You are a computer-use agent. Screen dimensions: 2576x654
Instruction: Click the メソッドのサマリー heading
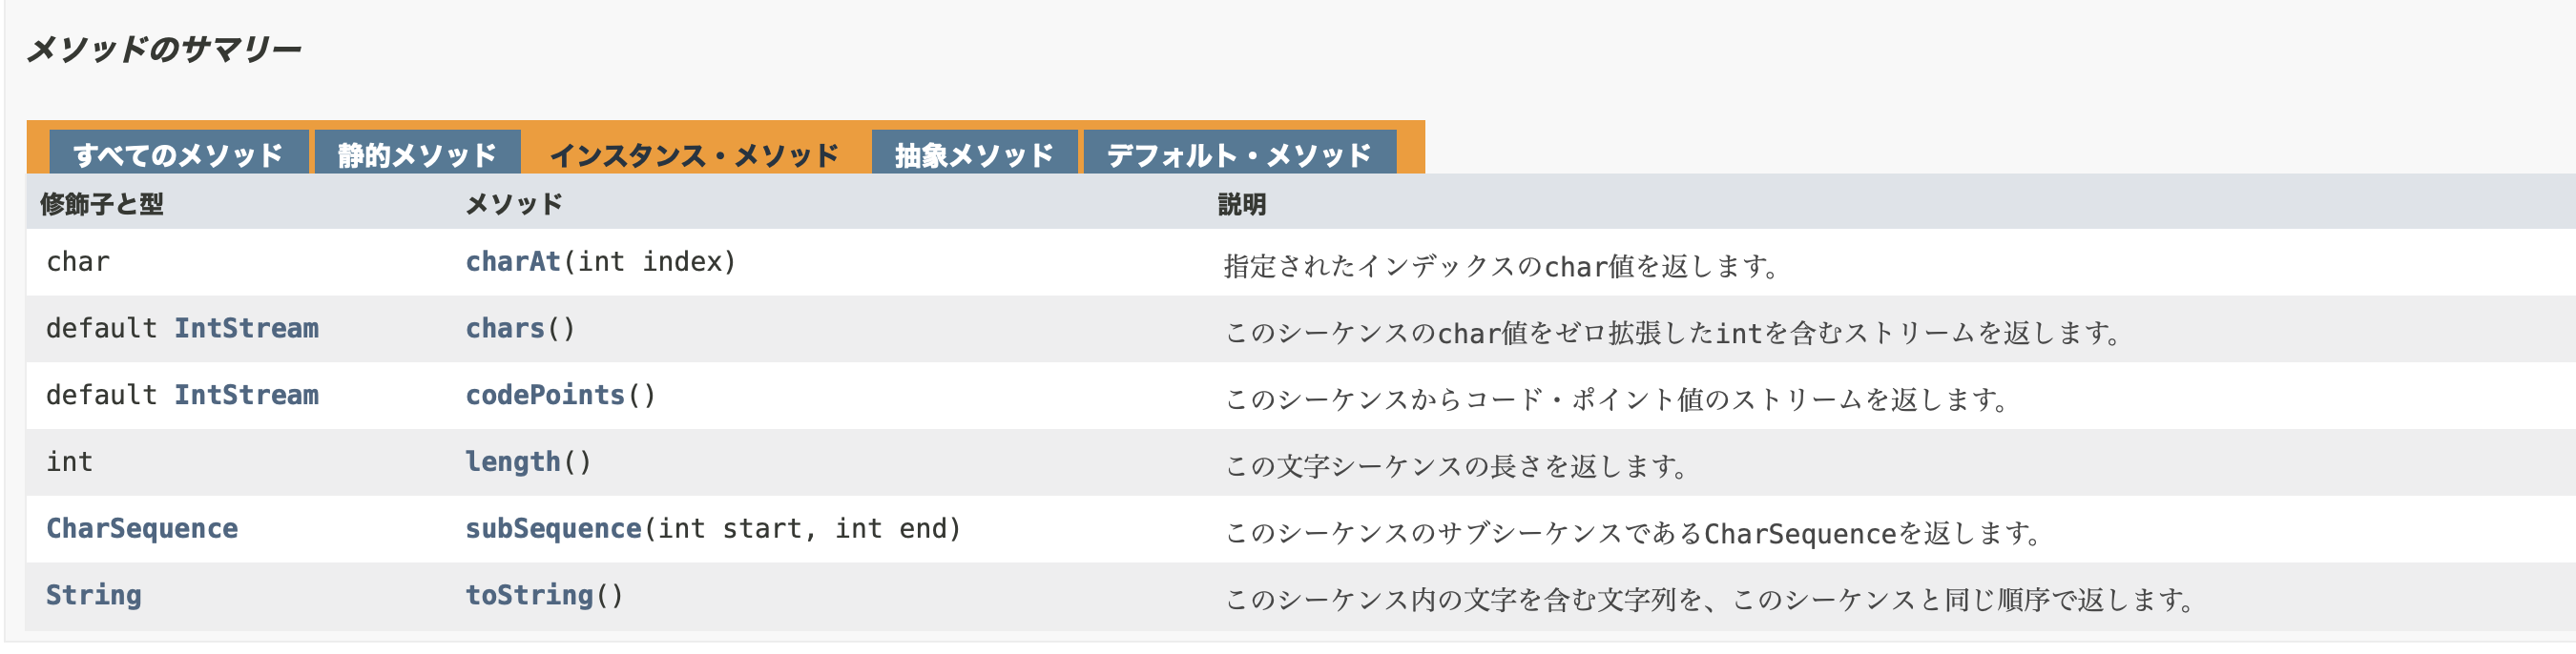[166, 47]
